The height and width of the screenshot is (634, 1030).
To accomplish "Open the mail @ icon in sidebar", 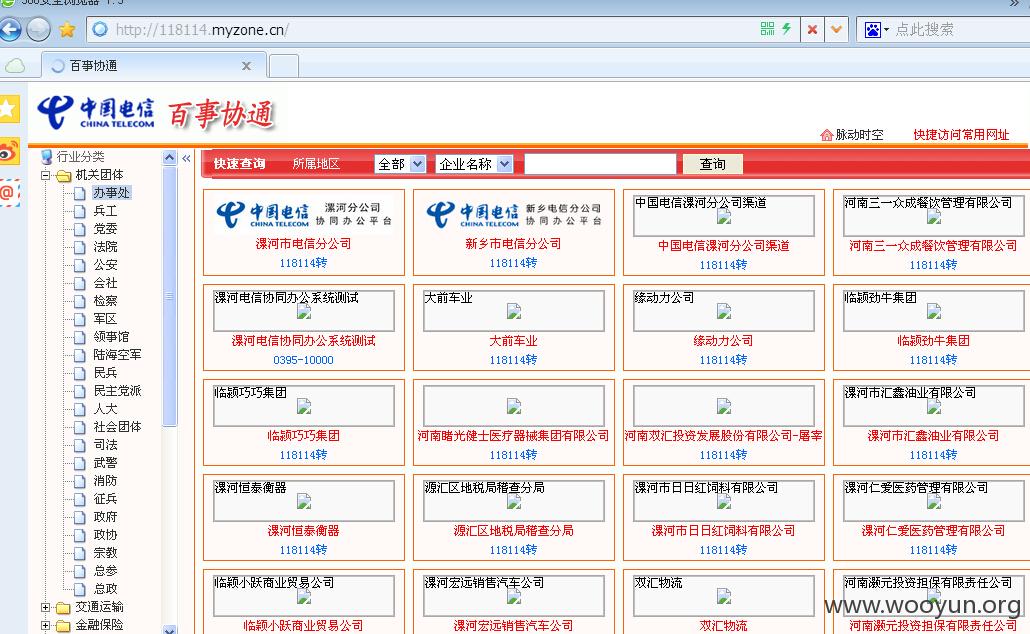I will [9, 193].
